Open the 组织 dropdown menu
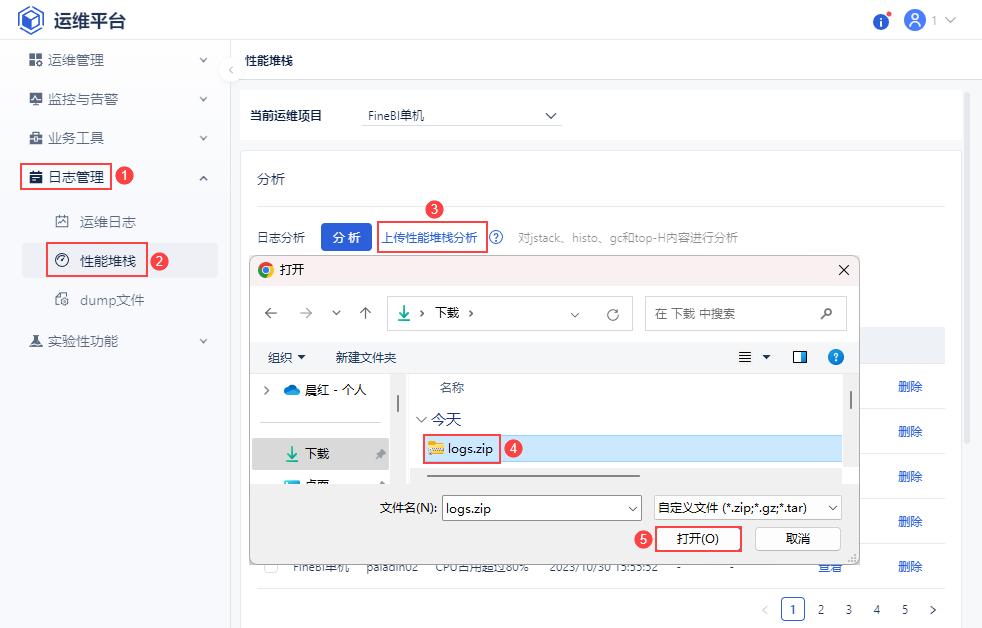This screenshot has height=628, width=982. [x=286, y=358]
